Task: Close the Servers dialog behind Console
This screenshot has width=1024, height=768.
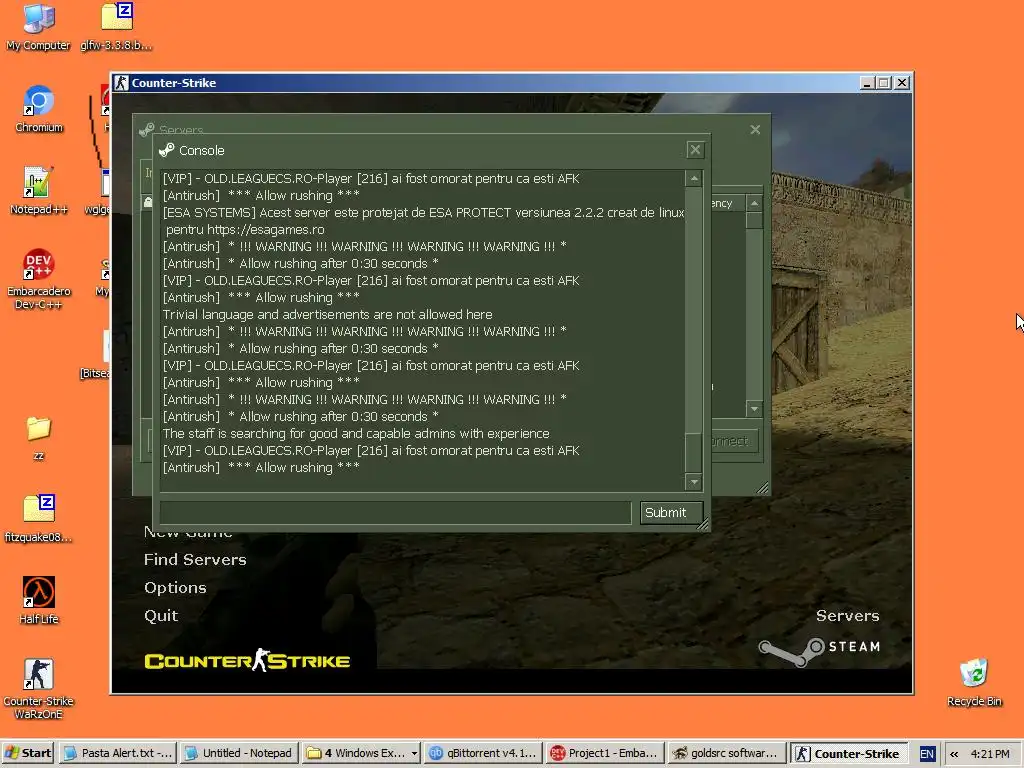Action: (x=755, y=130)
